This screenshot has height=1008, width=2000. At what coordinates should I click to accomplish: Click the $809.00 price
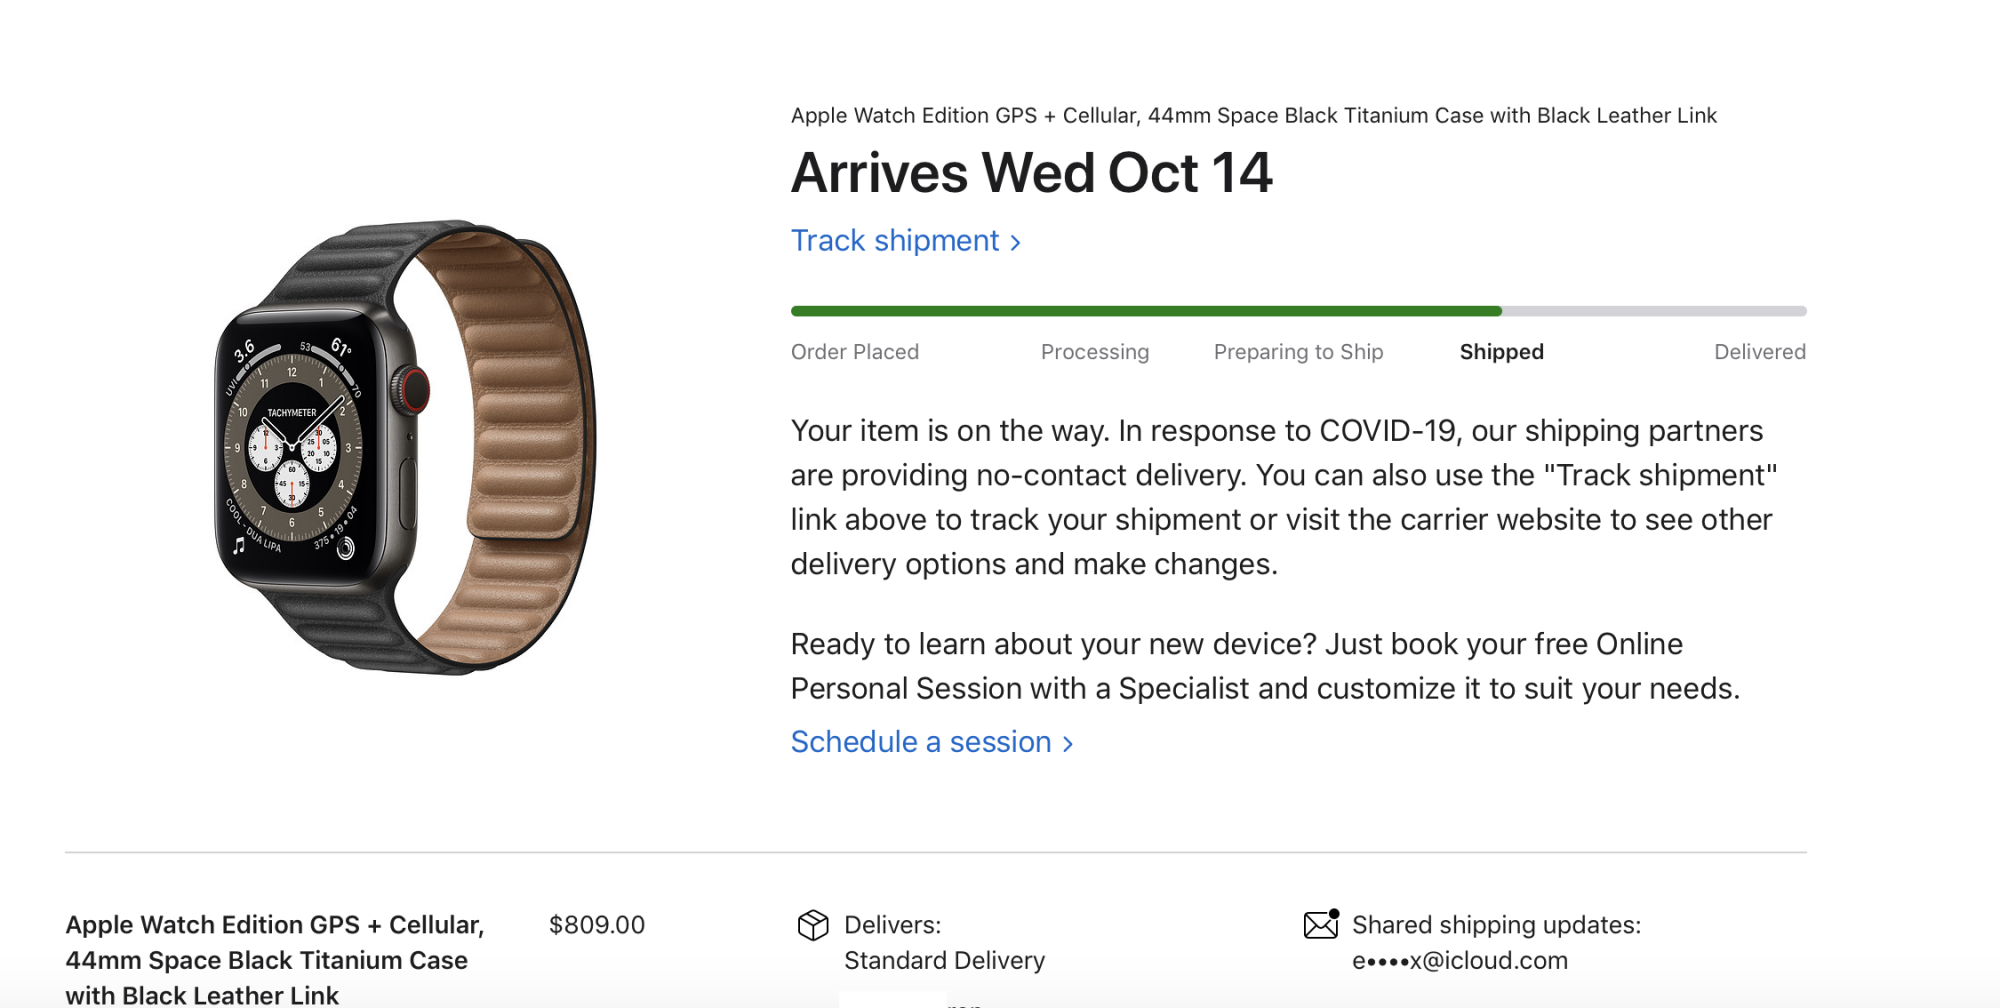coord(597,925)
